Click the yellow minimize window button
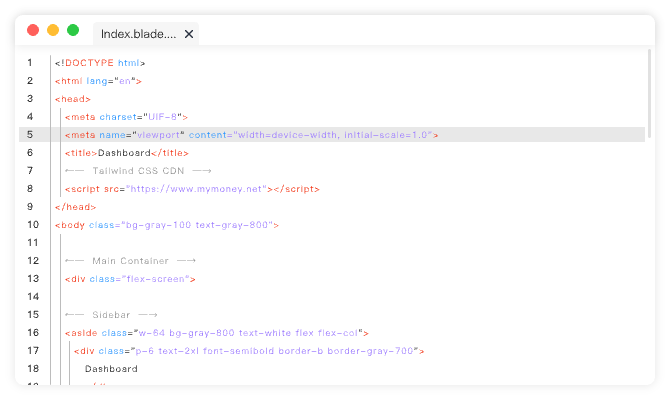This screenshot has height=400, width=670. (x=53, y=30)
